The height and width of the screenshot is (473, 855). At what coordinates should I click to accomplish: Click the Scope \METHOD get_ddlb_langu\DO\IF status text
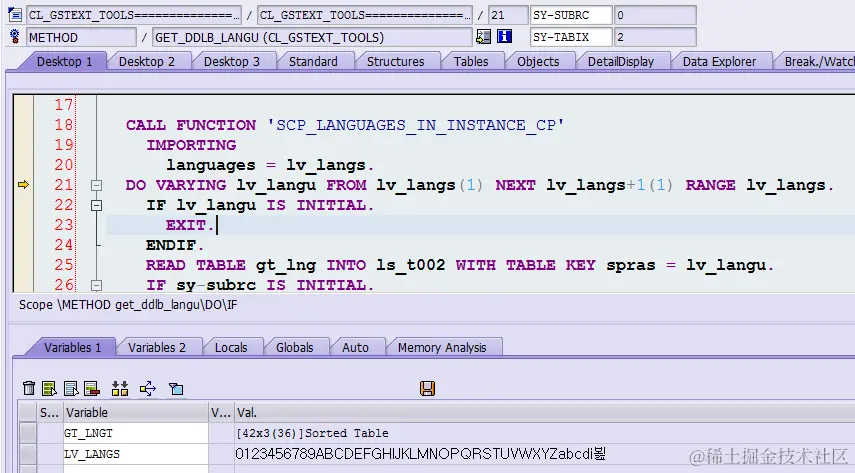[128, 305]
